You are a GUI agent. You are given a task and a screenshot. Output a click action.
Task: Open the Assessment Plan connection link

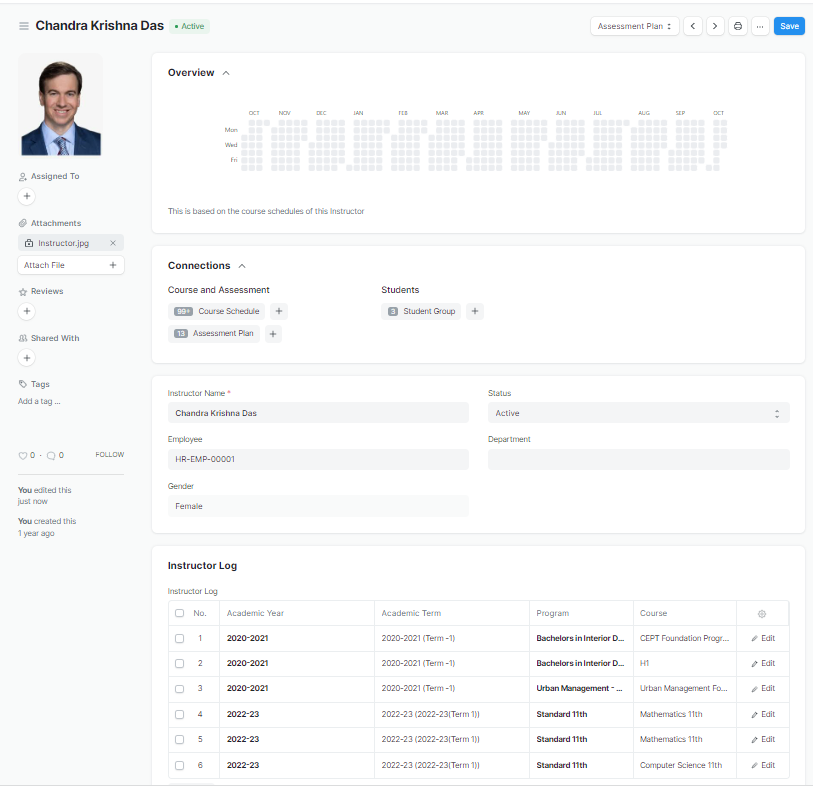[222, 333]
